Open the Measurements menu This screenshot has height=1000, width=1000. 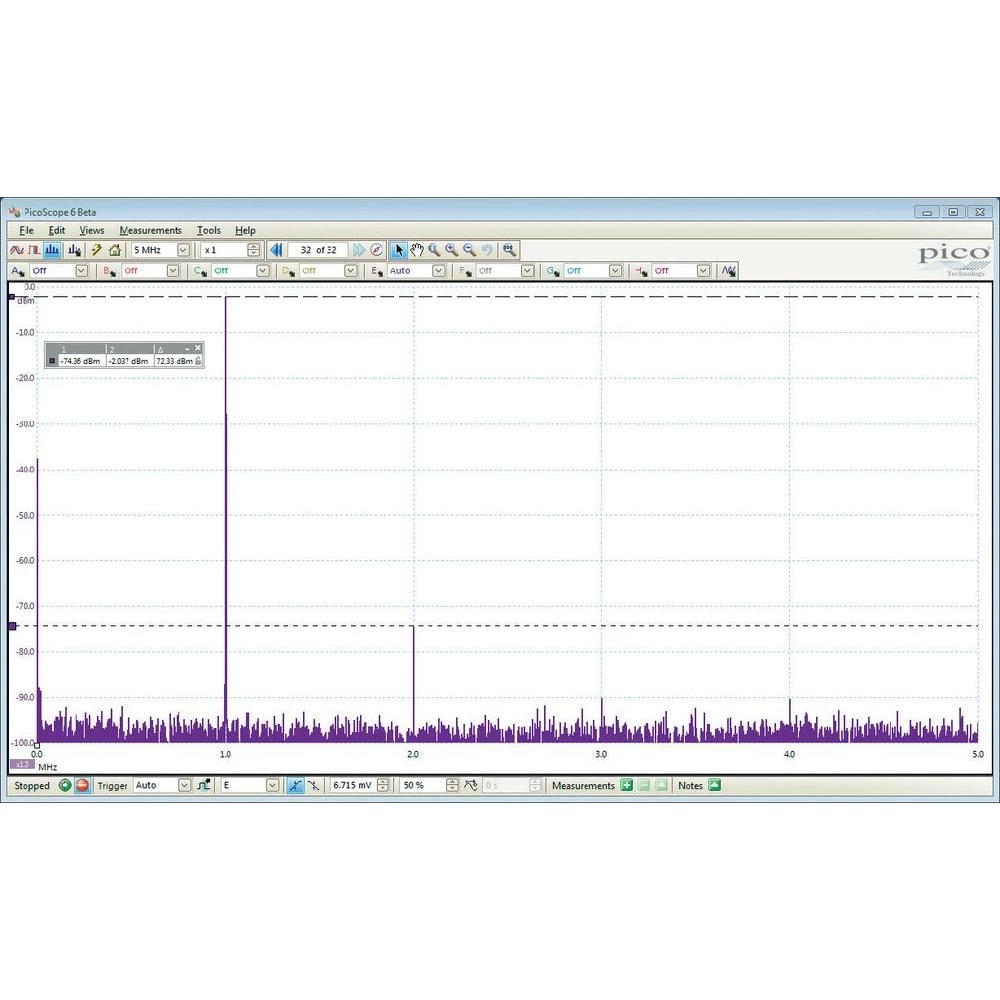(150, 230)
